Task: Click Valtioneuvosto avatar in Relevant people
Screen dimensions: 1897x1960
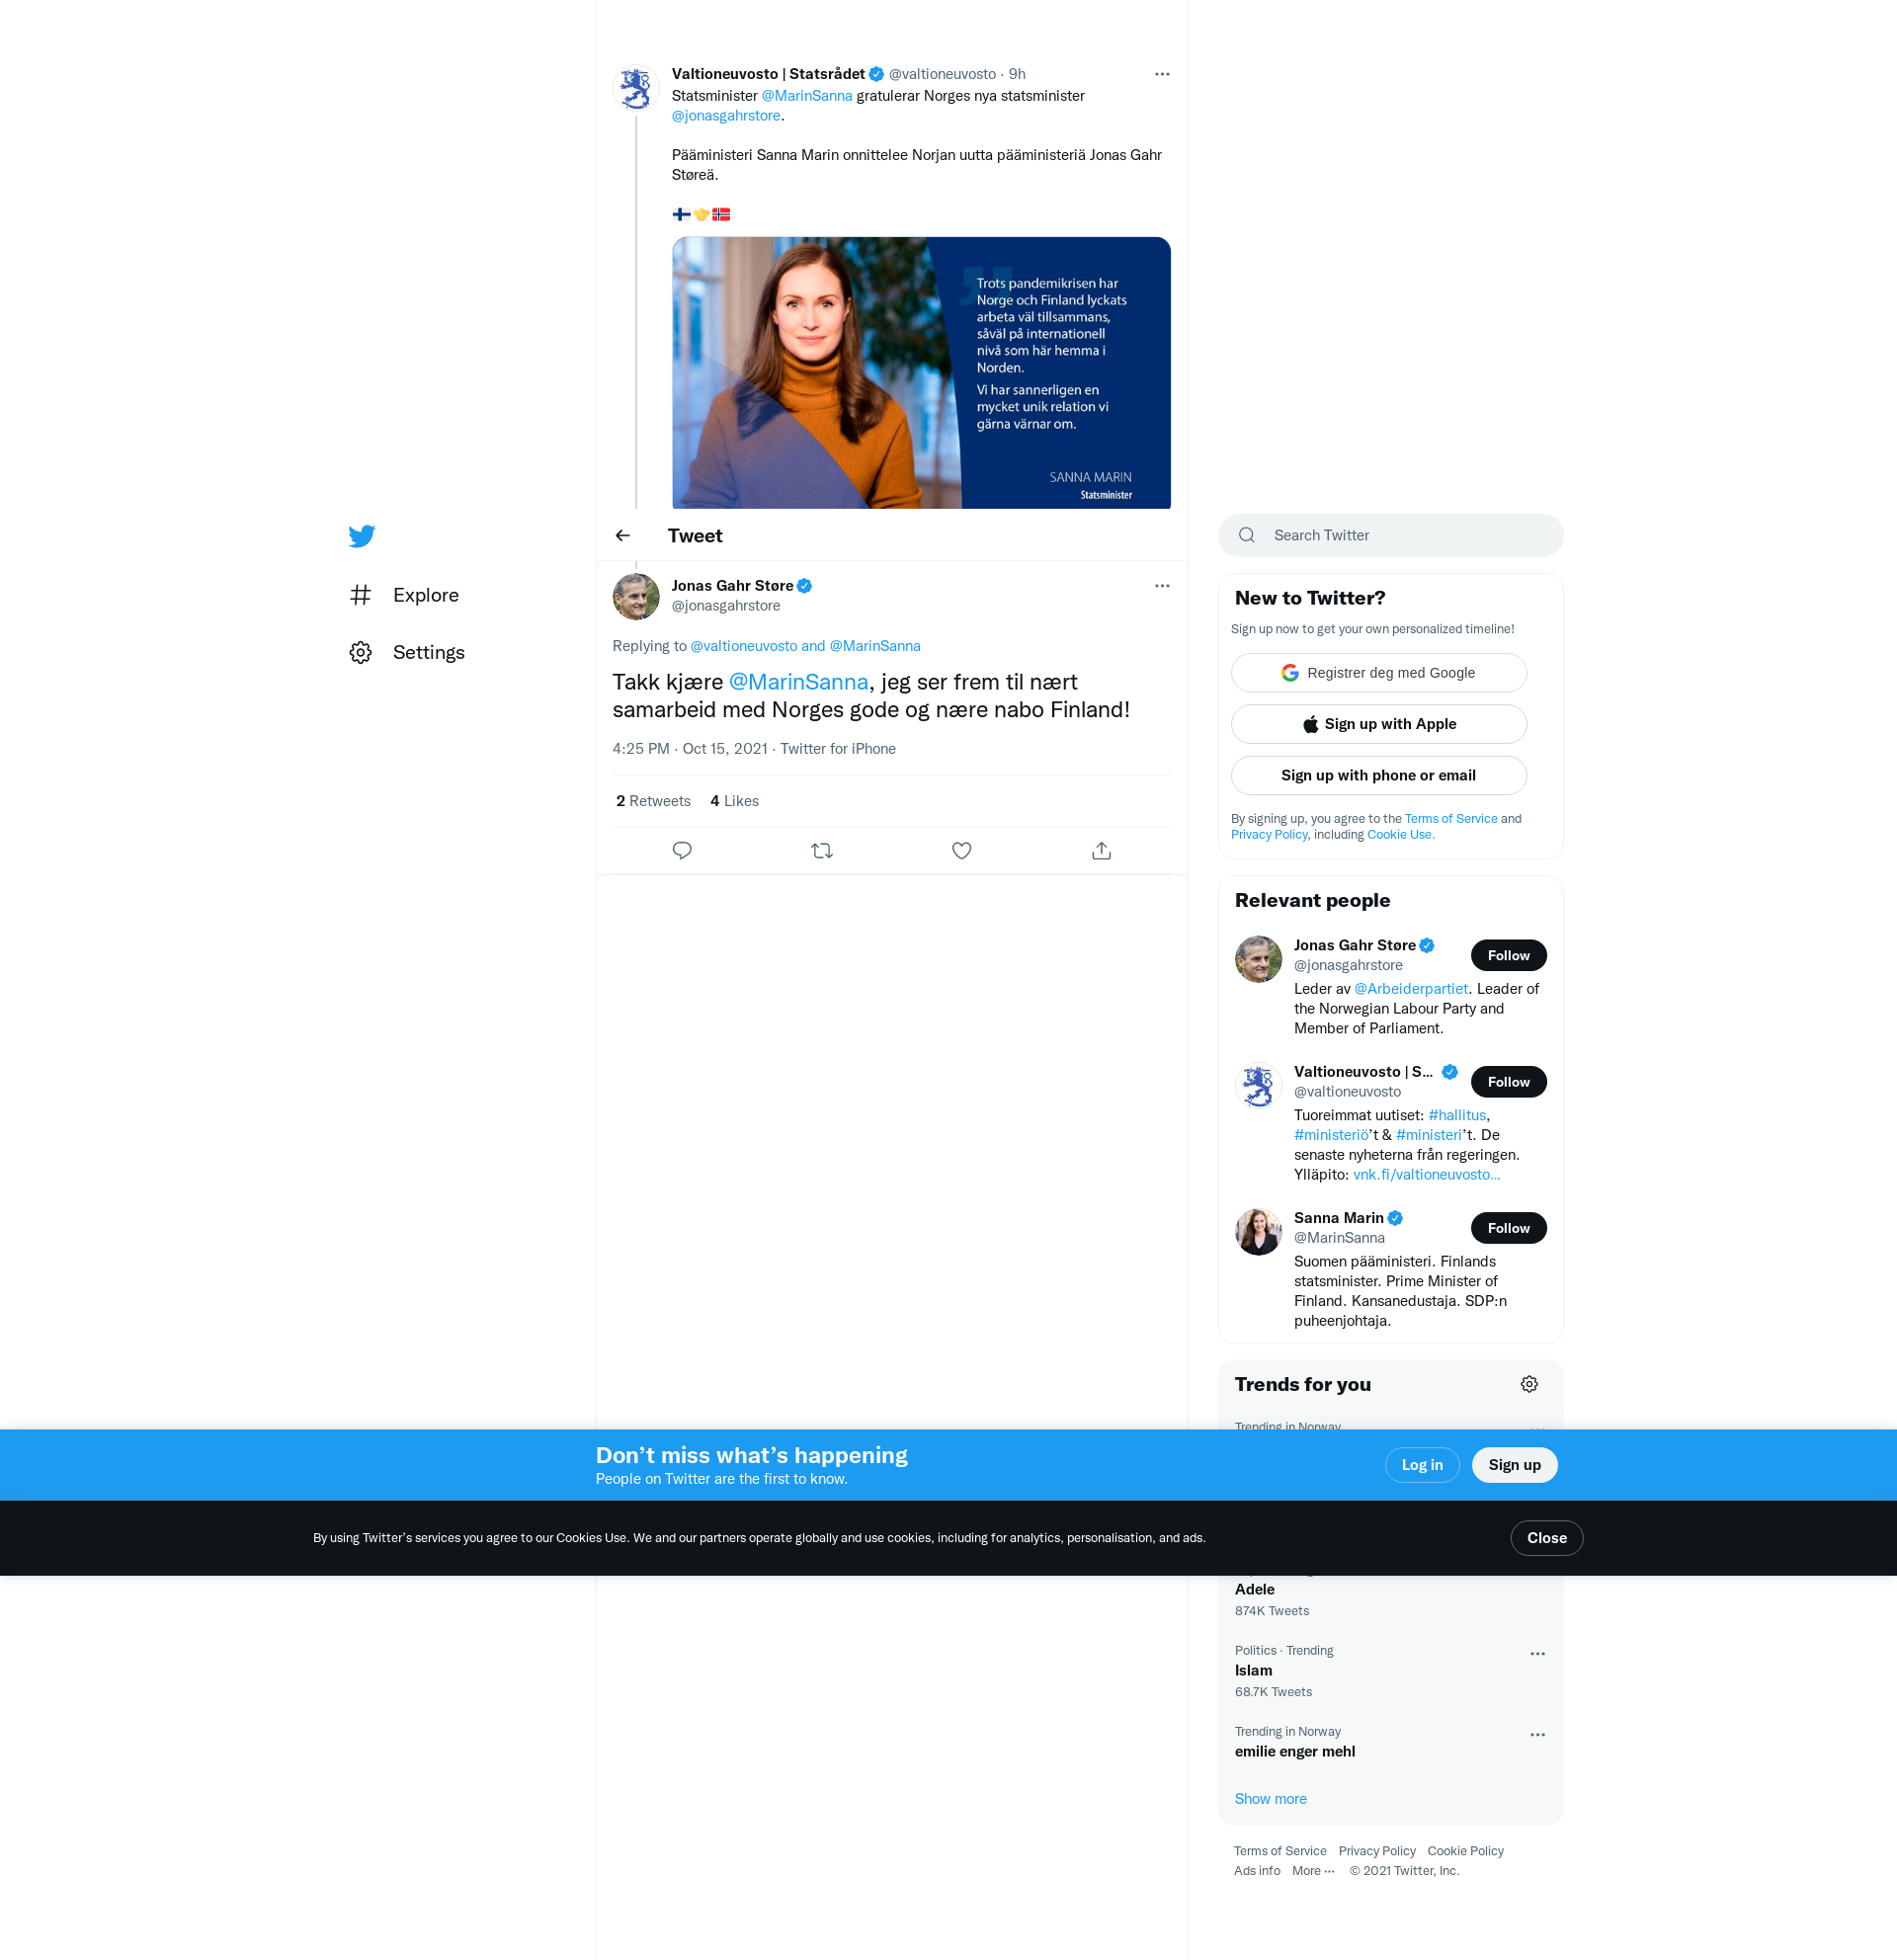Action: [1258, 1086]
